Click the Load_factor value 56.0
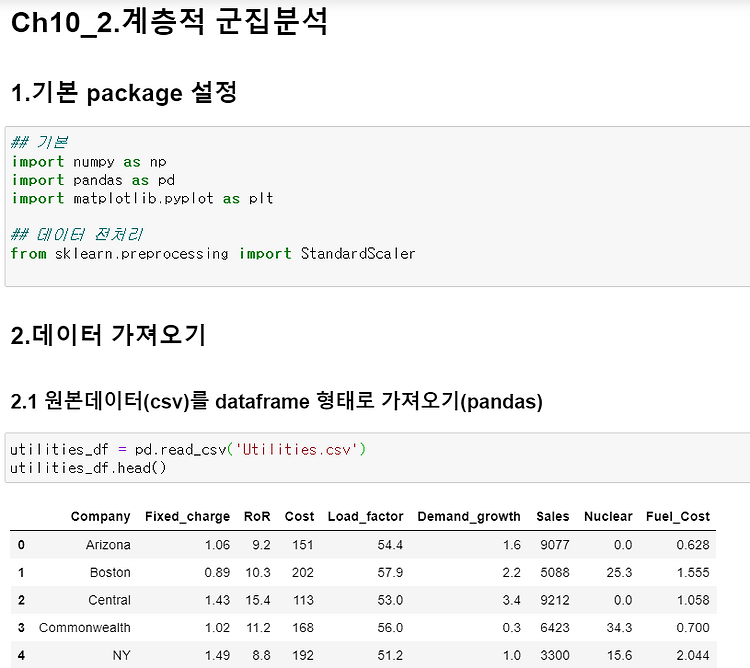750x668 pixels. (390, 627)
